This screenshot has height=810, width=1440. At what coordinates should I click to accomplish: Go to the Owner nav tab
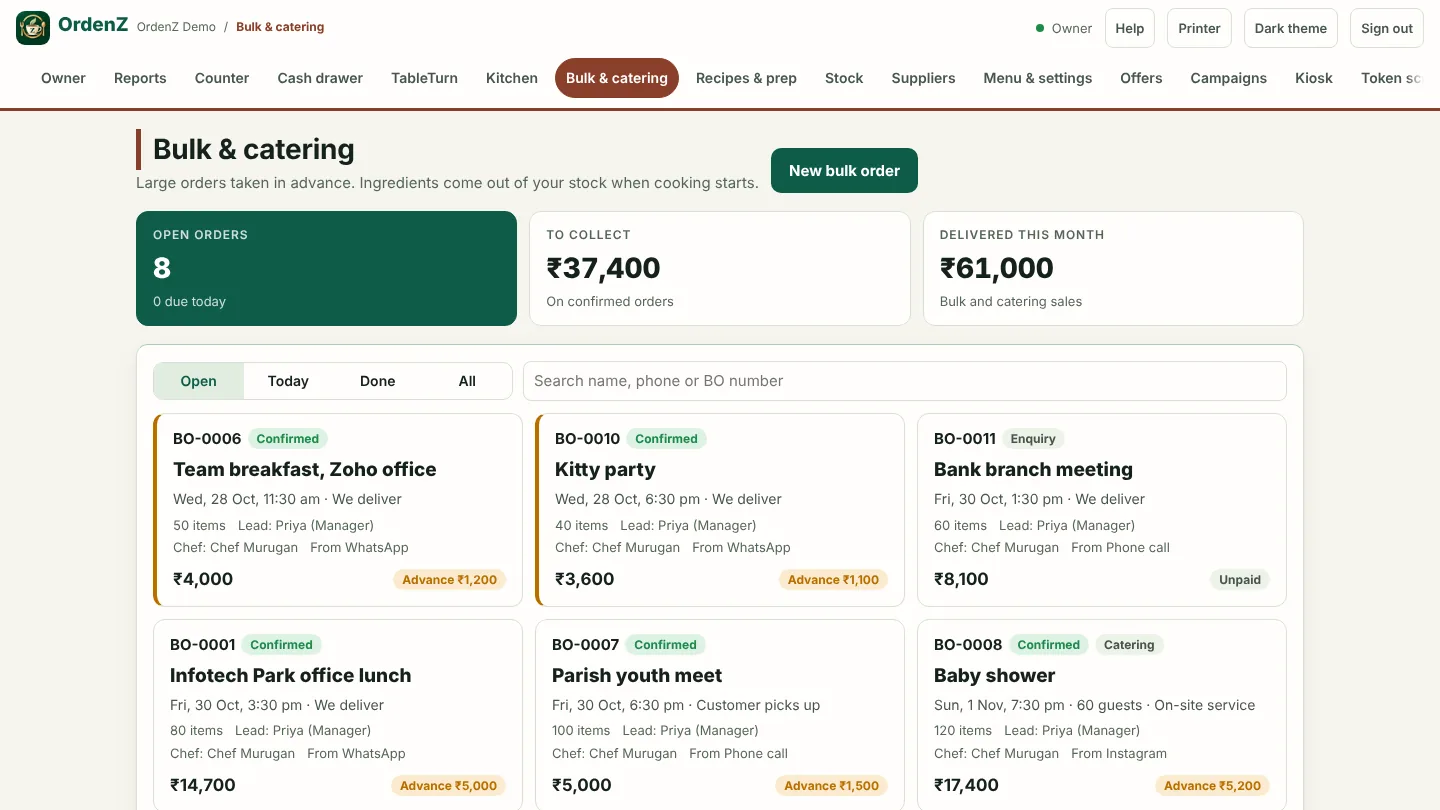pos(63,78)
